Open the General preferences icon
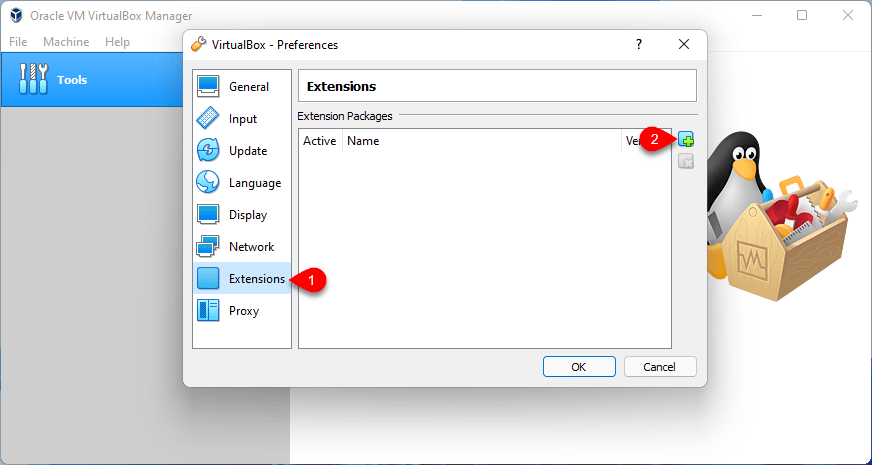 209,86
